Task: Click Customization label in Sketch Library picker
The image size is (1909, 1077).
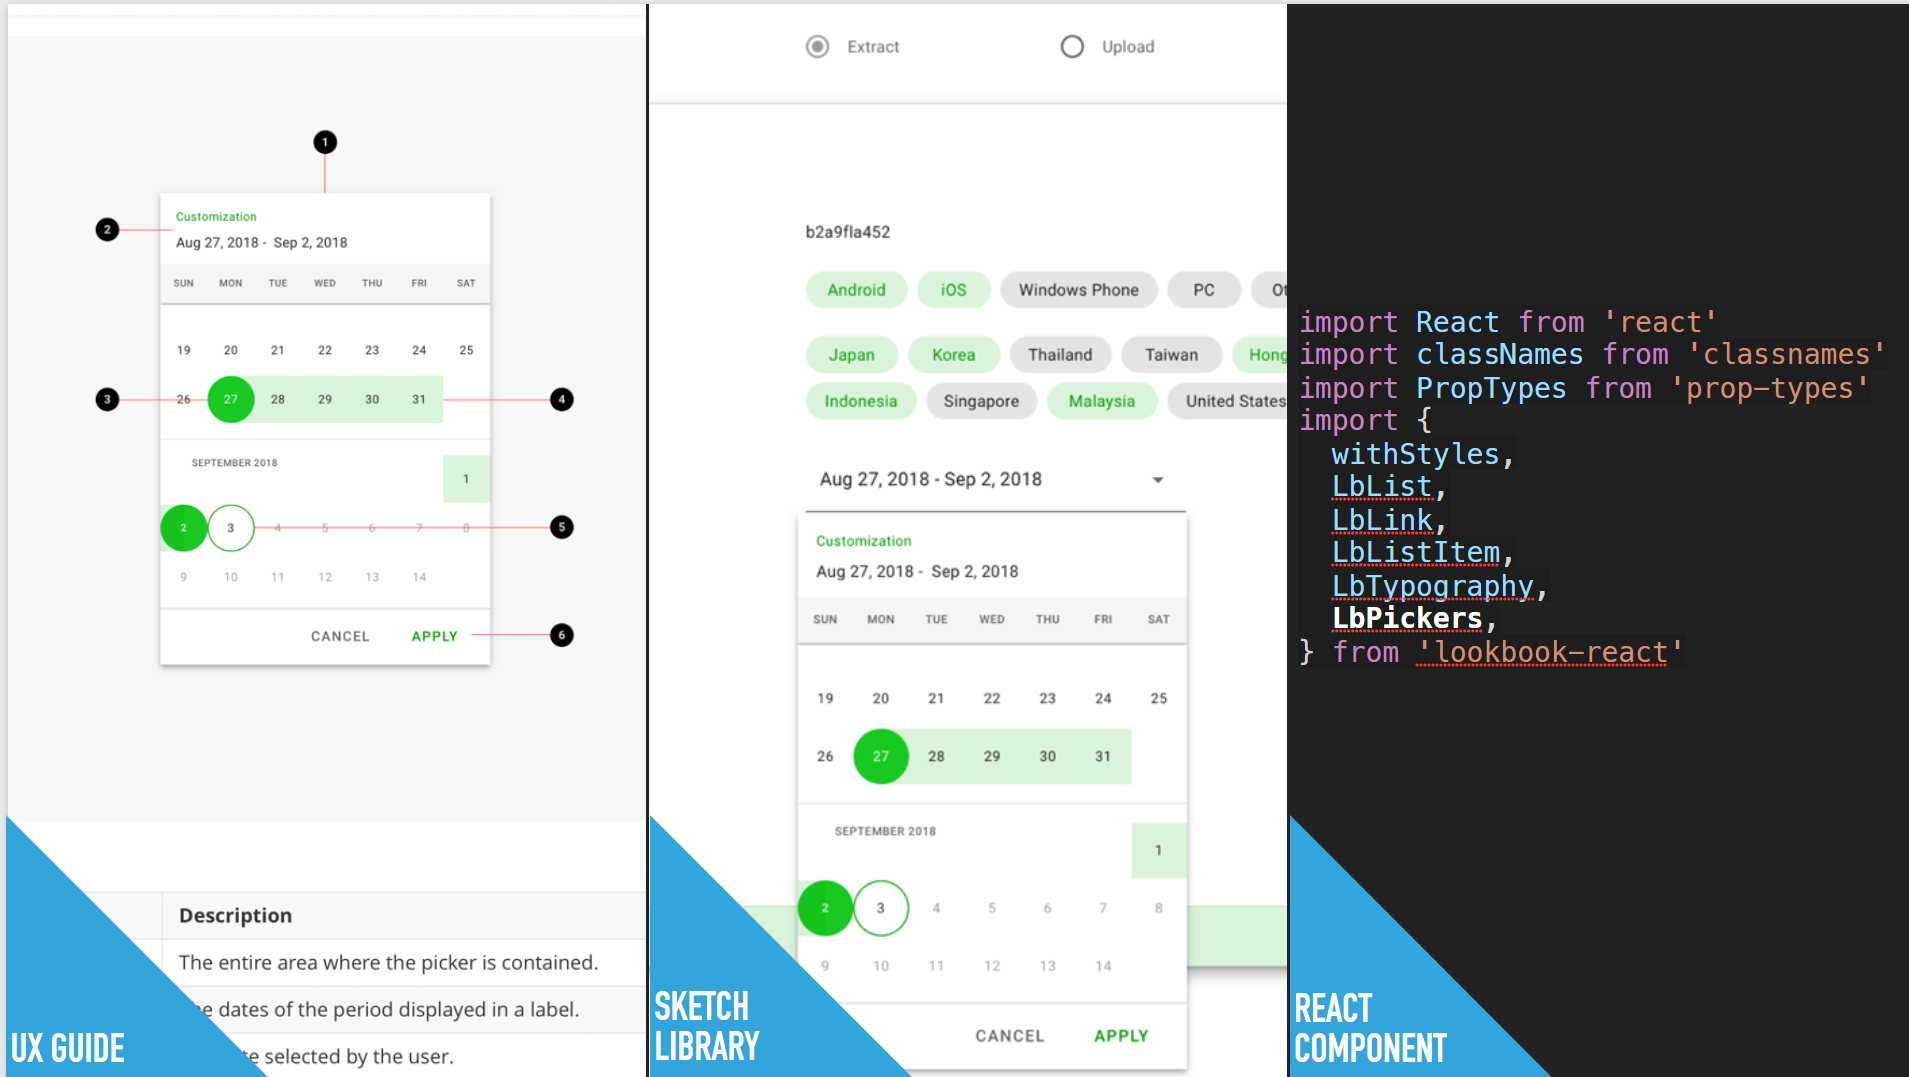Action: pyautogui.click(x=864, y=541)
